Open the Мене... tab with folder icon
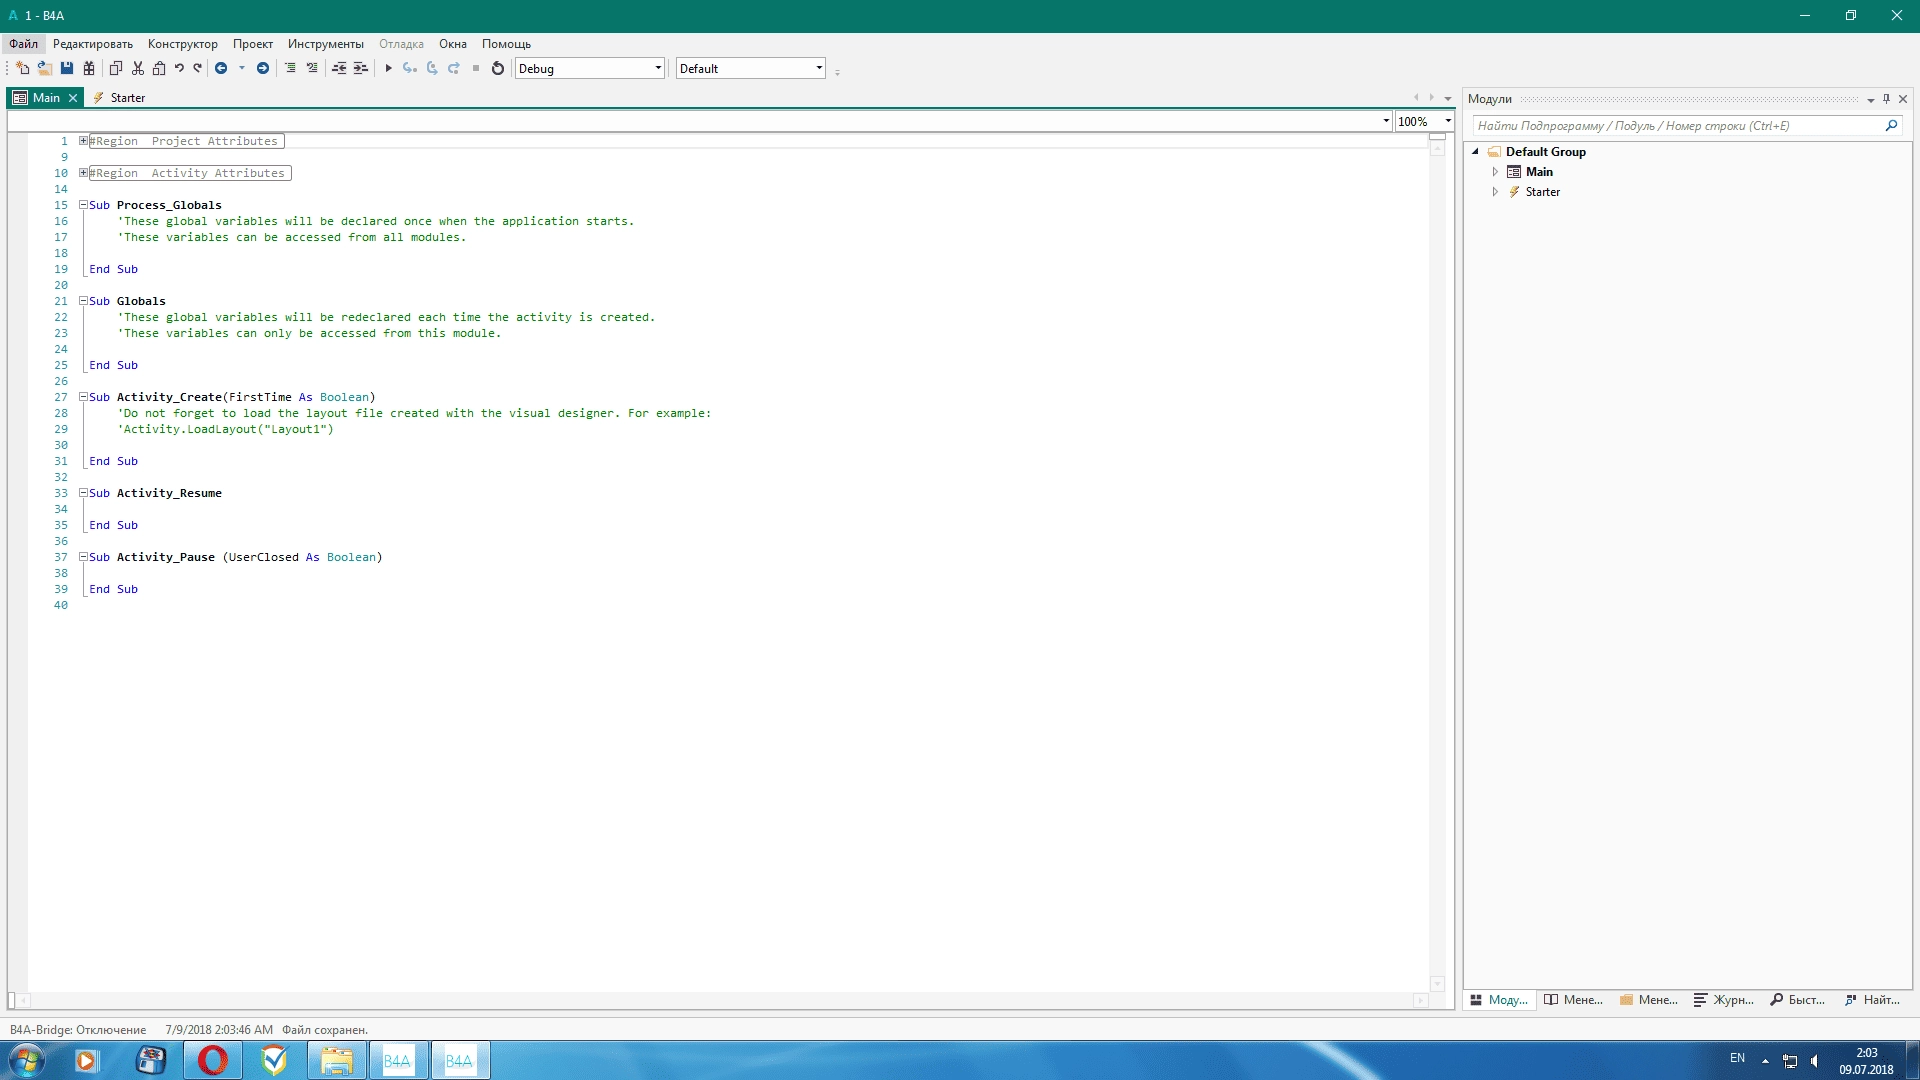 click(1649, 1000)
